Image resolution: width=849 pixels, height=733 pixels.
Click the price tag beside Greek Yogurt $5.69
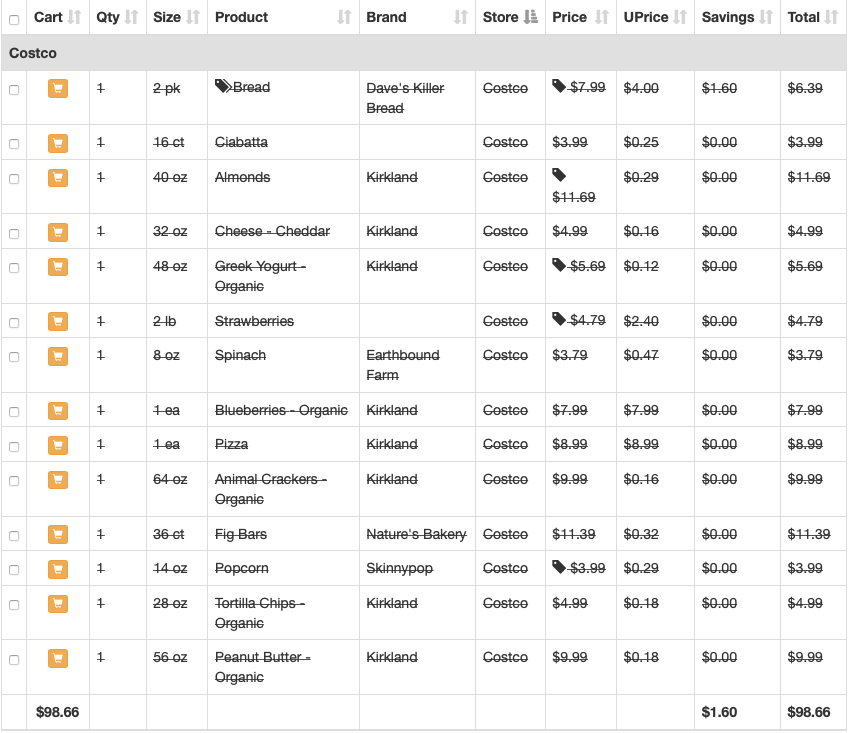(559, 265)
